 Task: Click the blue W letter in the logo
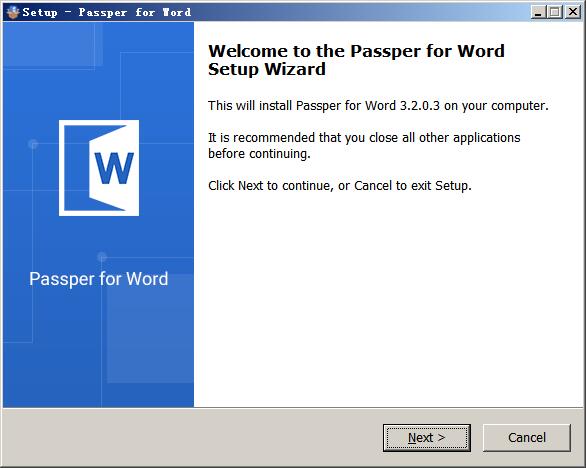(114, 168)
